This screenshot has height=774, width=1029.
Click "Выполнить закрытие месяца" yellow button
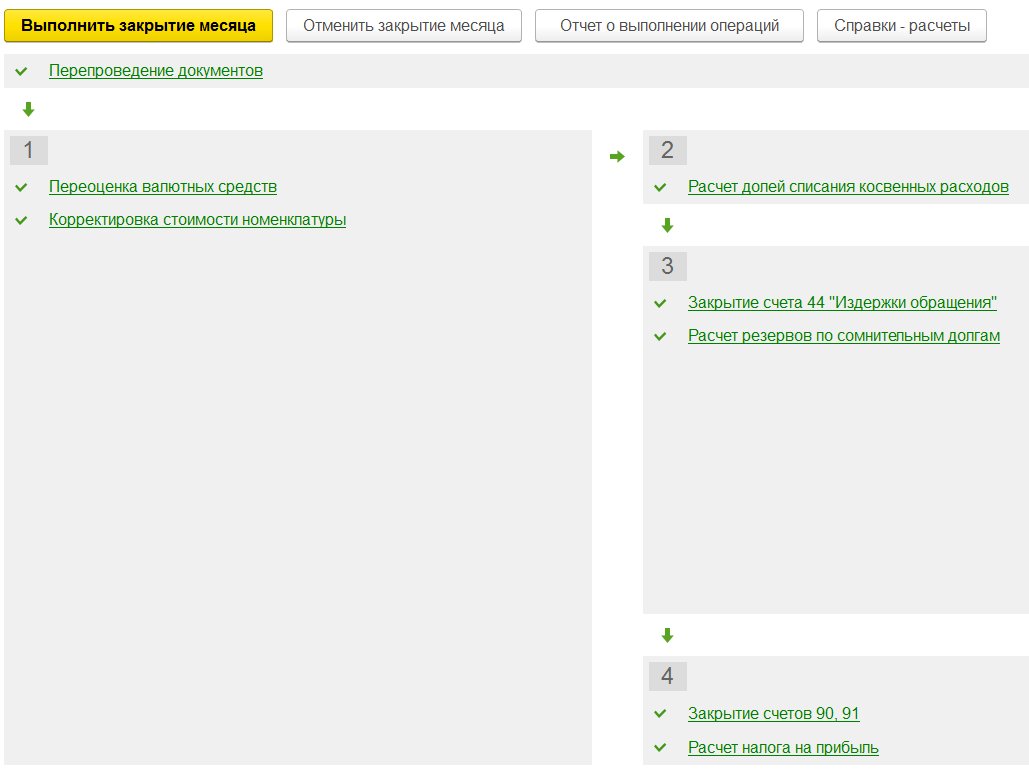[138, 26]
